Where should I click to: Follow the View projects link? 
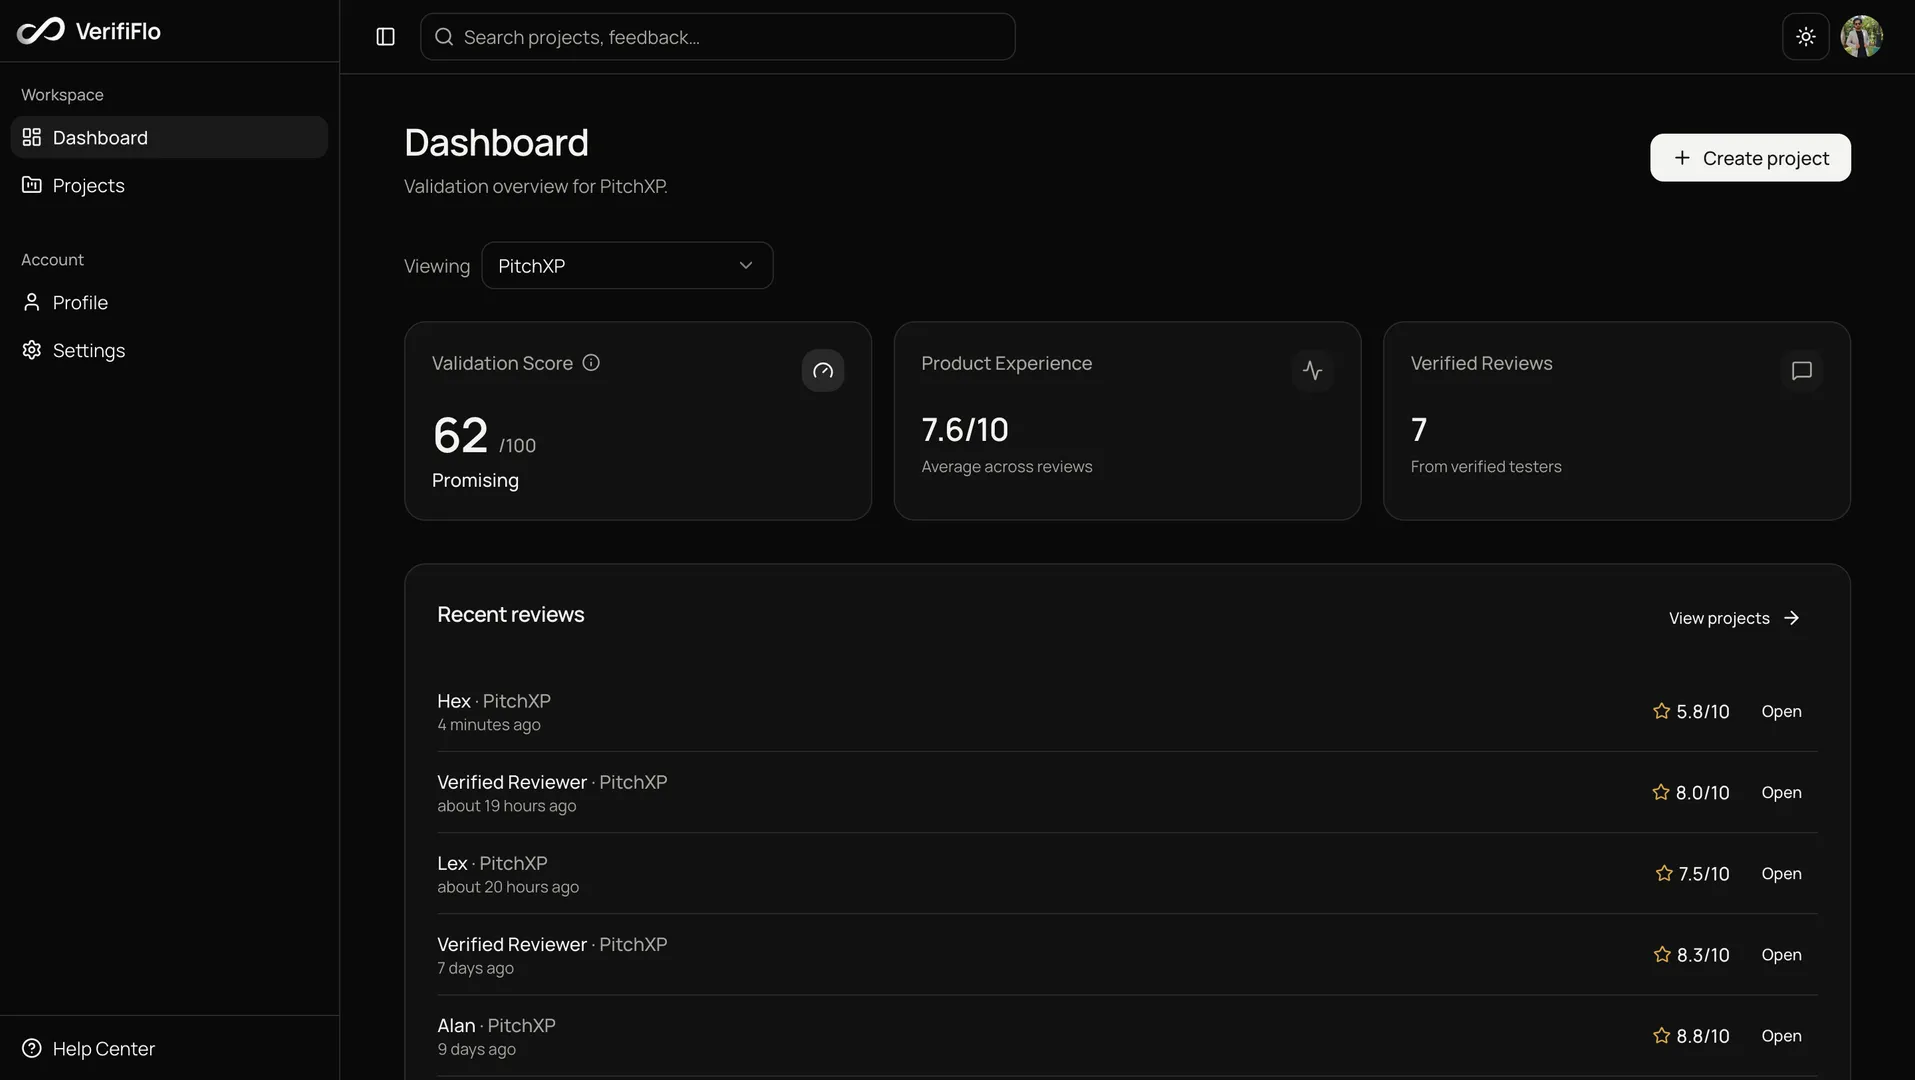click(1735, 618)
